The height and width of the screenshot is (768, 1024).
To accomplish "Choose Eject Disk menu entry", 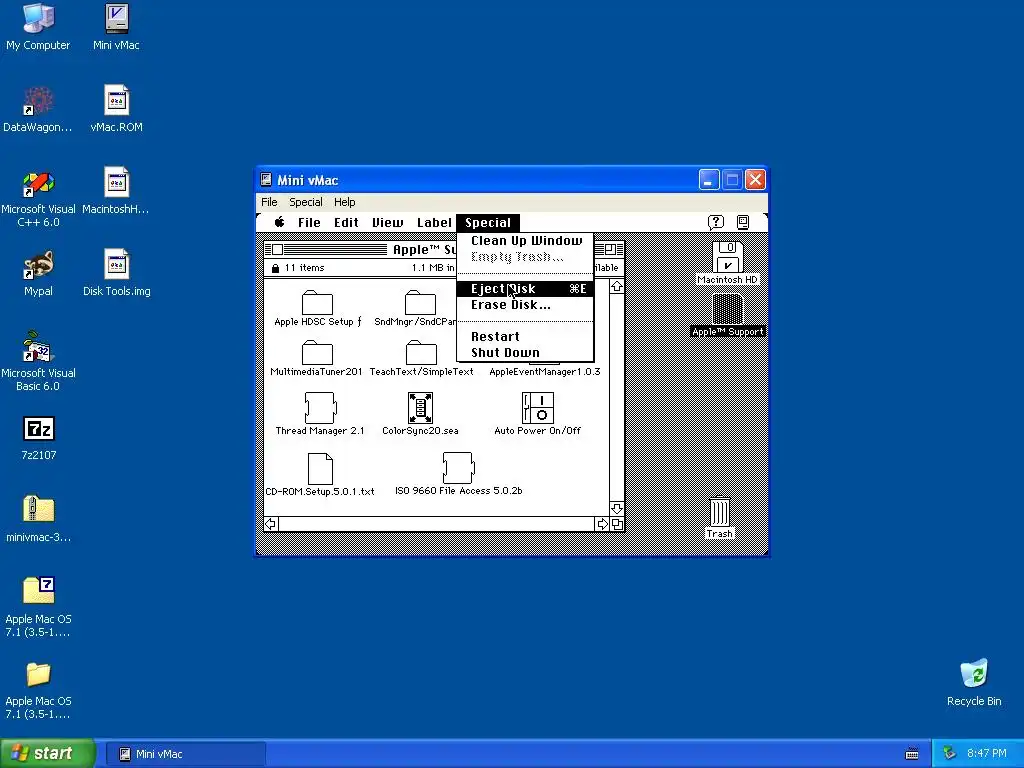I will click(x=526, y=289).
